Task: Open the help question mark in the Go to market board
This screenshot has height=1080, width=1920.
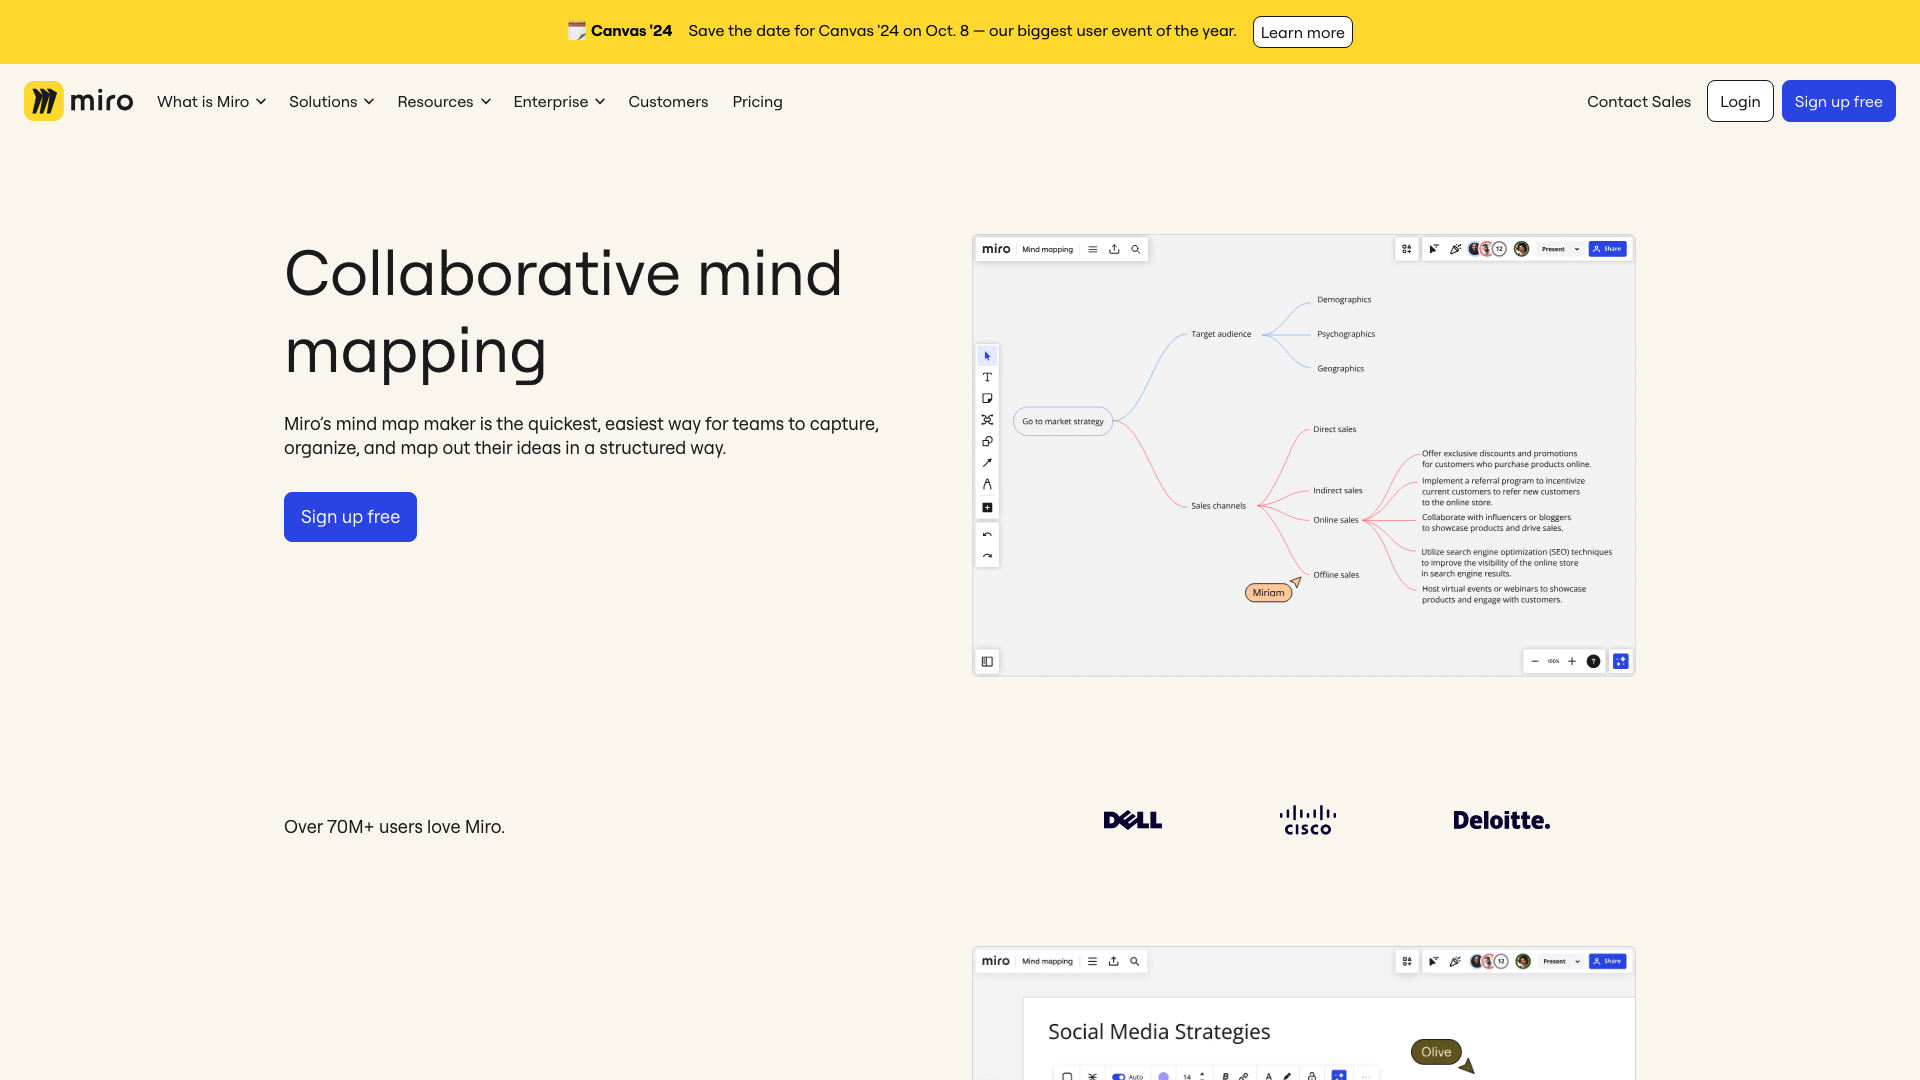Action: click(x=1594, y=661)
